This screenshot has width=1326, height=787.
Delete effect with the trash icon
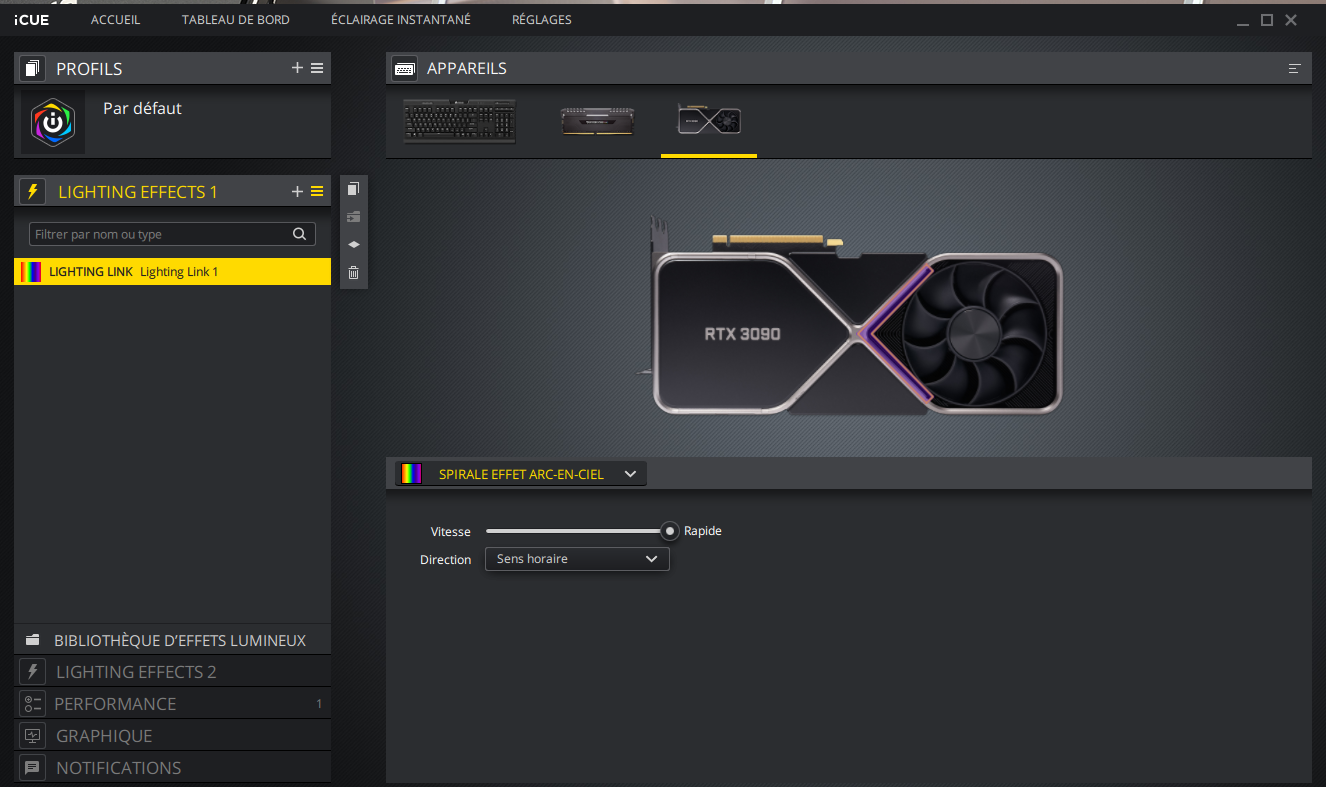[x=353, y=272]
